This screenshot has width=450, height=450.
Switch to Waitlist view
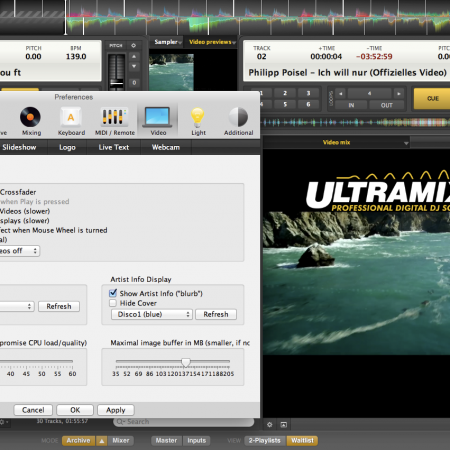point(302,441)
